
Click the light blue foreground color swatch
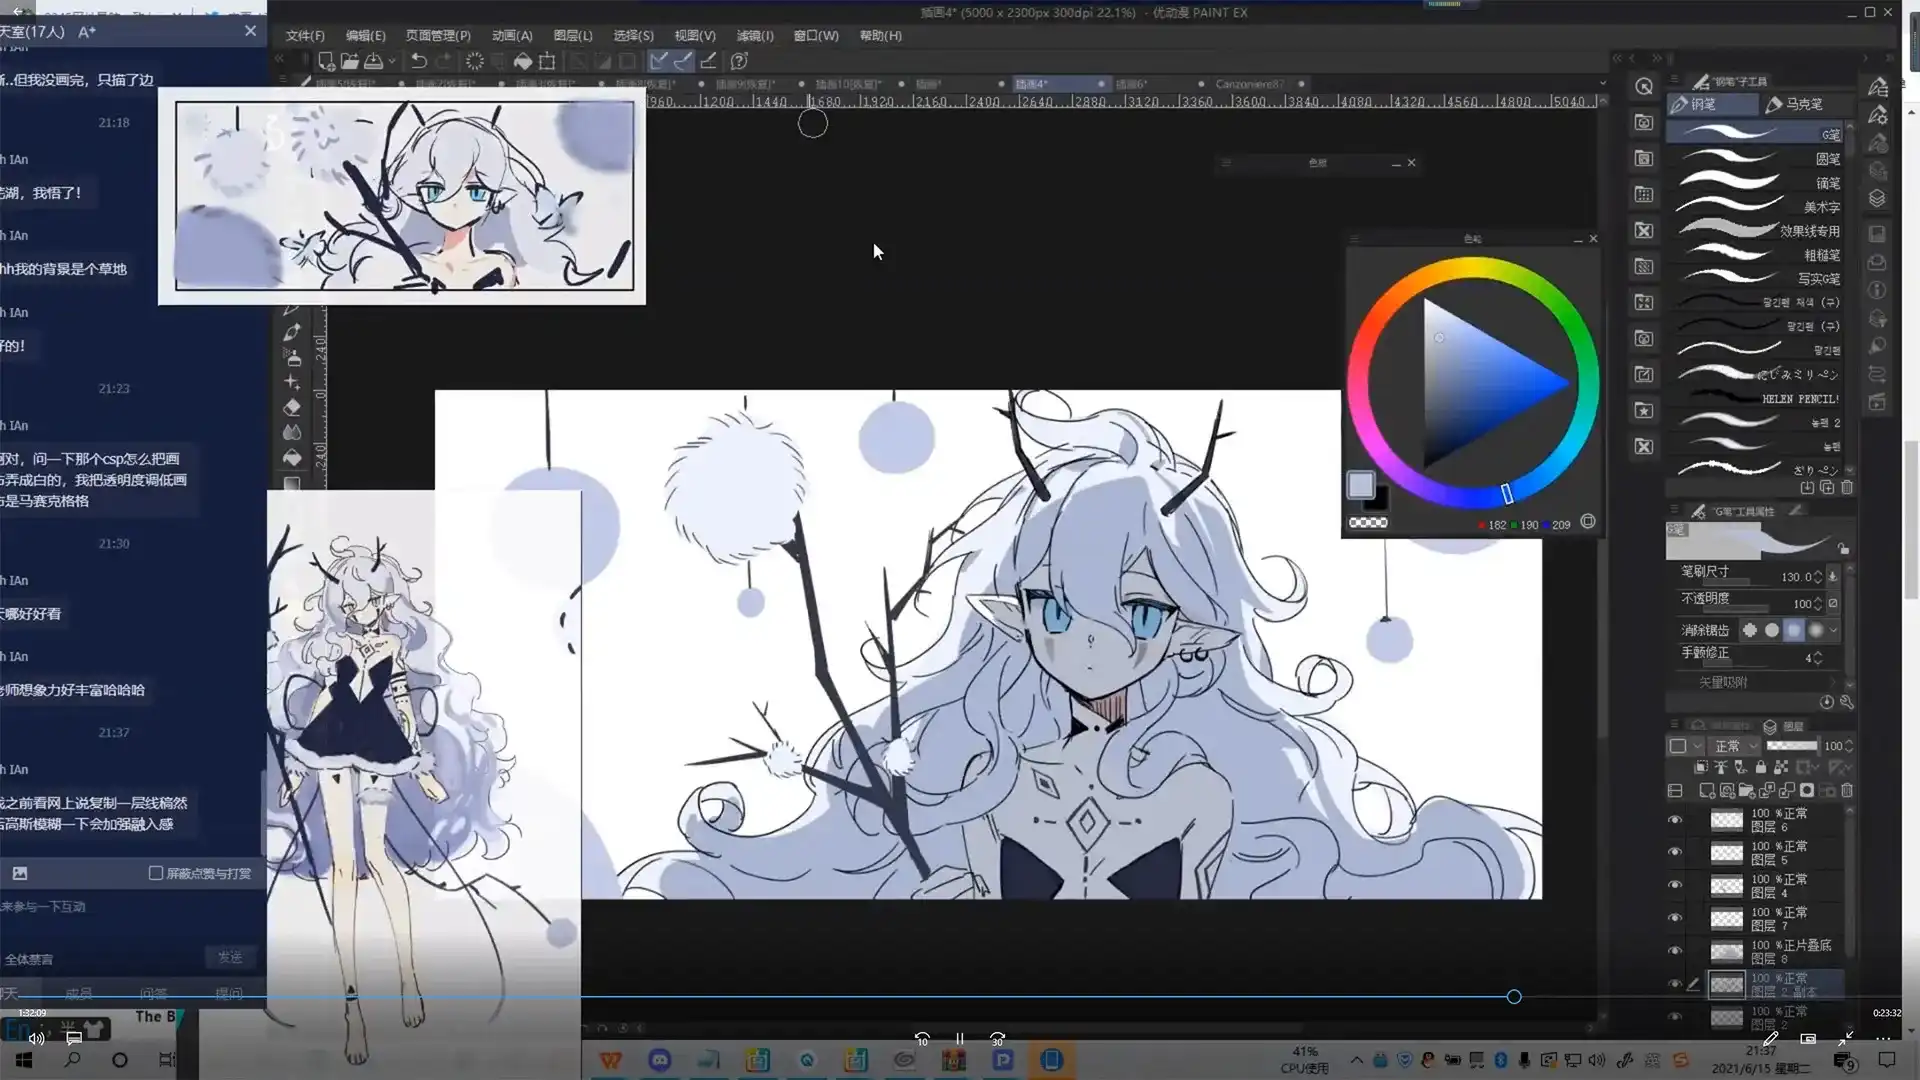(x=1360, y=485)
